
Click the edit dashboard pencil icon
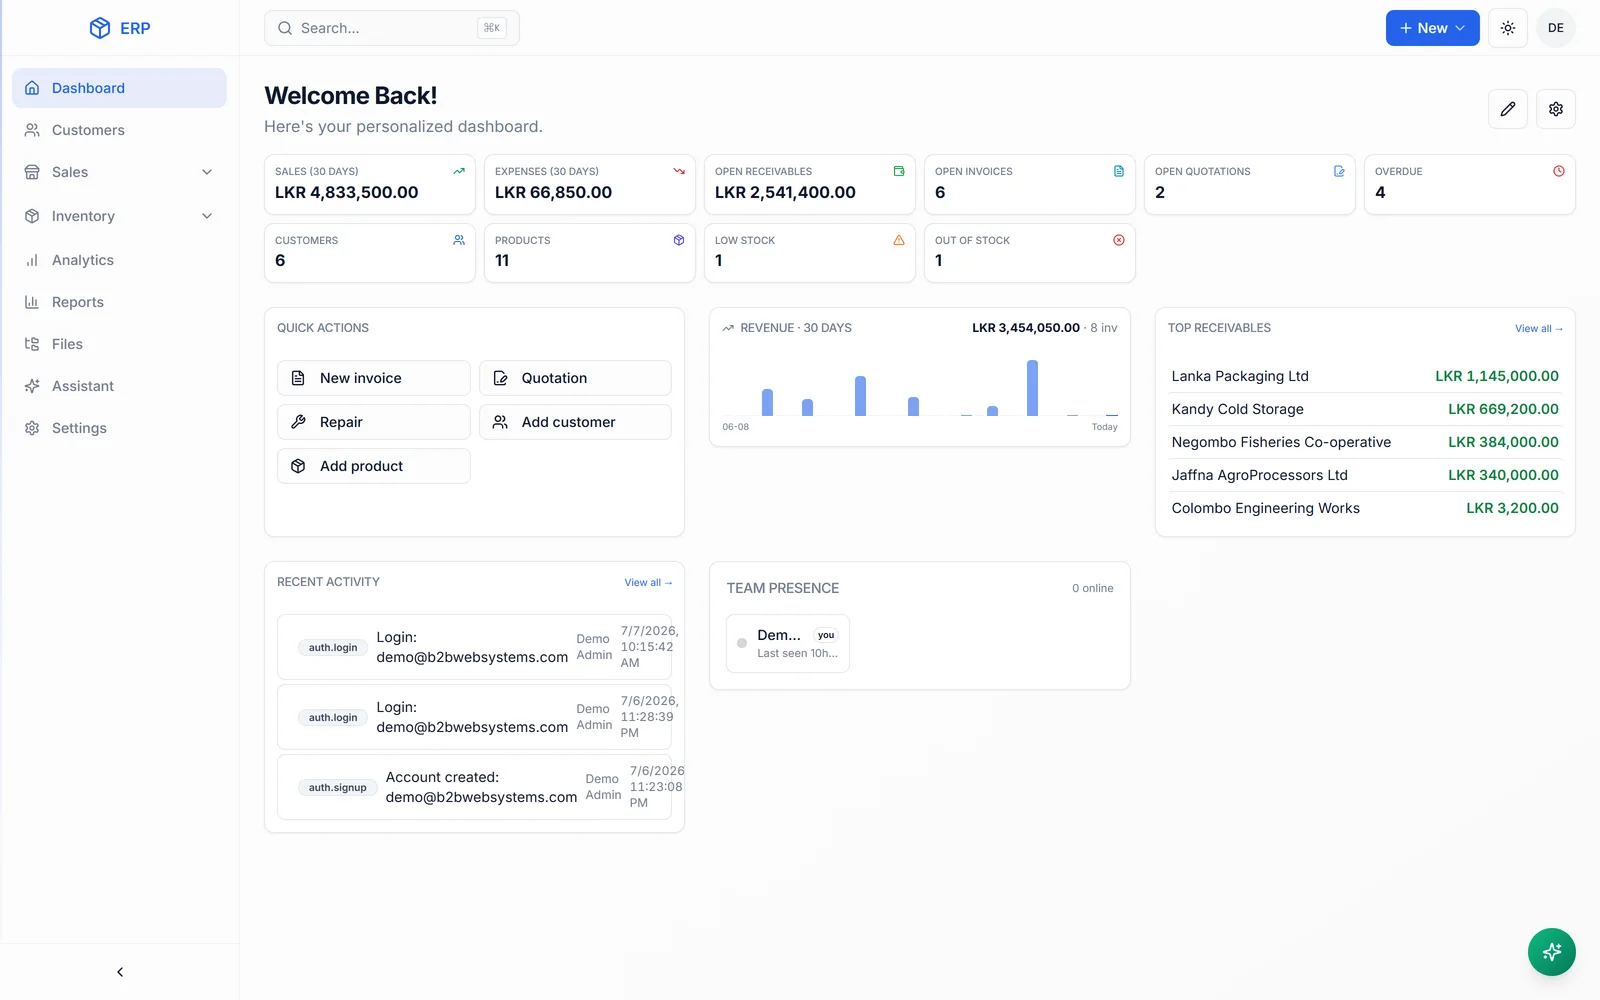(x=1508, y=109)
